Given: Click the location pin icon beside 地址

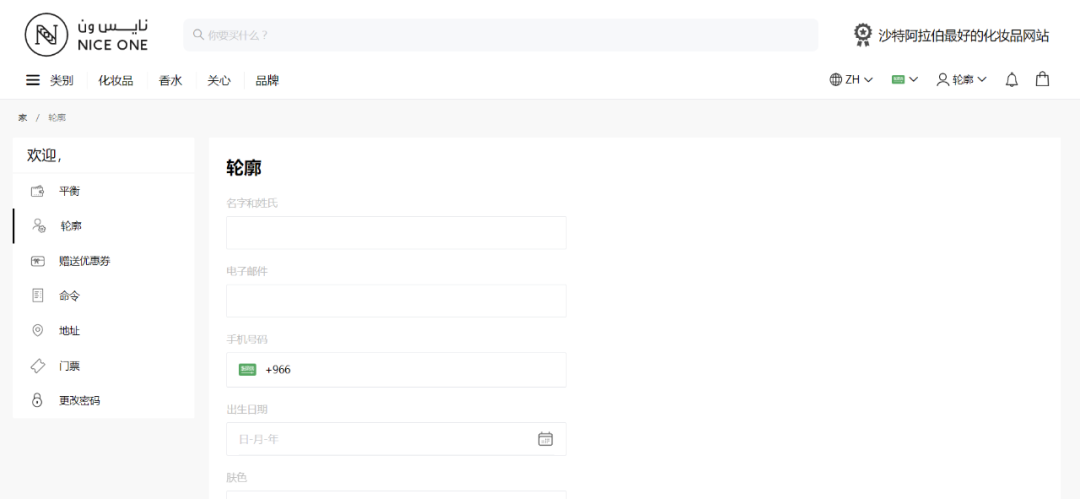Looking at the screenshot, I should 38,330.
